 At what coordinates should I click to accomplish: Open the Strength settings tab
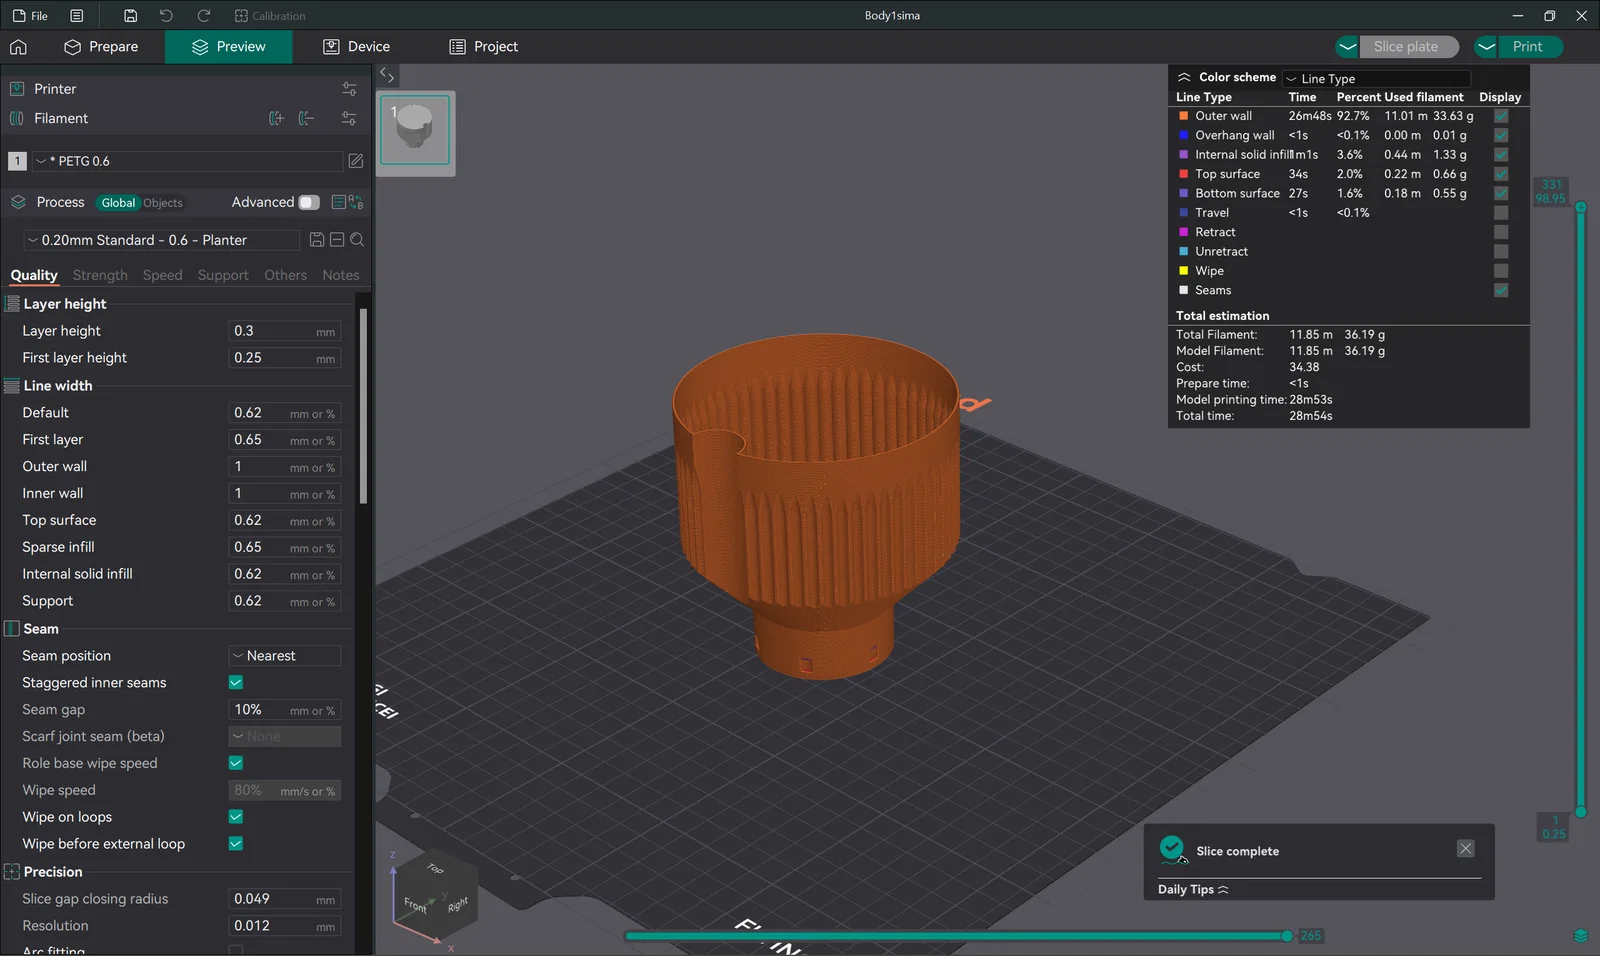(x=100, y=275)
